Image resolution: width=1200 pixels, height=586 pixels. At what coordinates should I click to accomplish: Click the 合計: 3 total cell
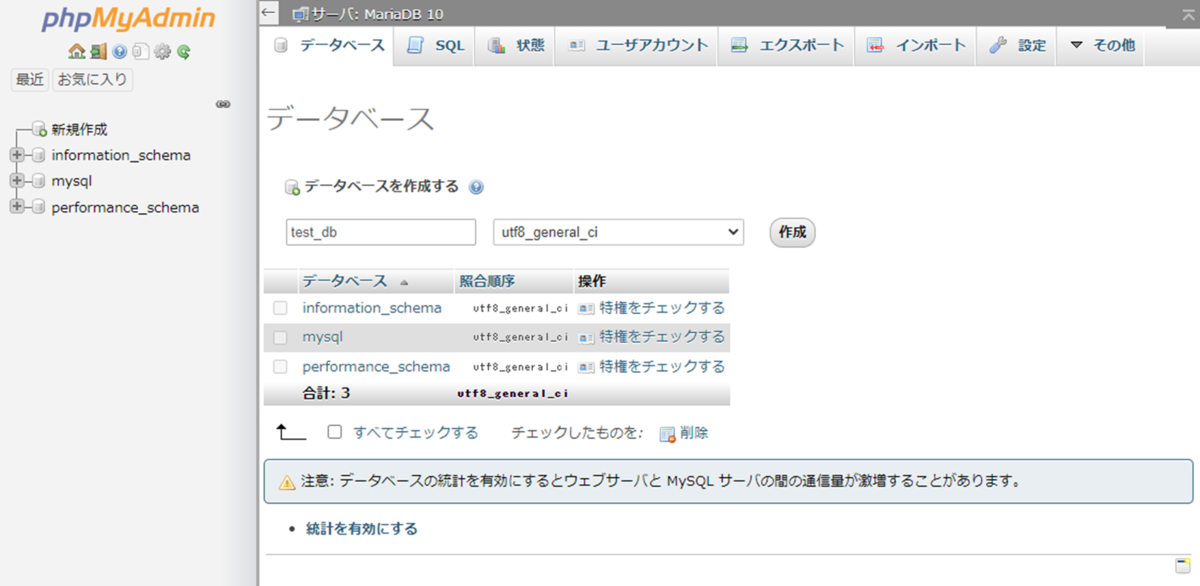326,393
